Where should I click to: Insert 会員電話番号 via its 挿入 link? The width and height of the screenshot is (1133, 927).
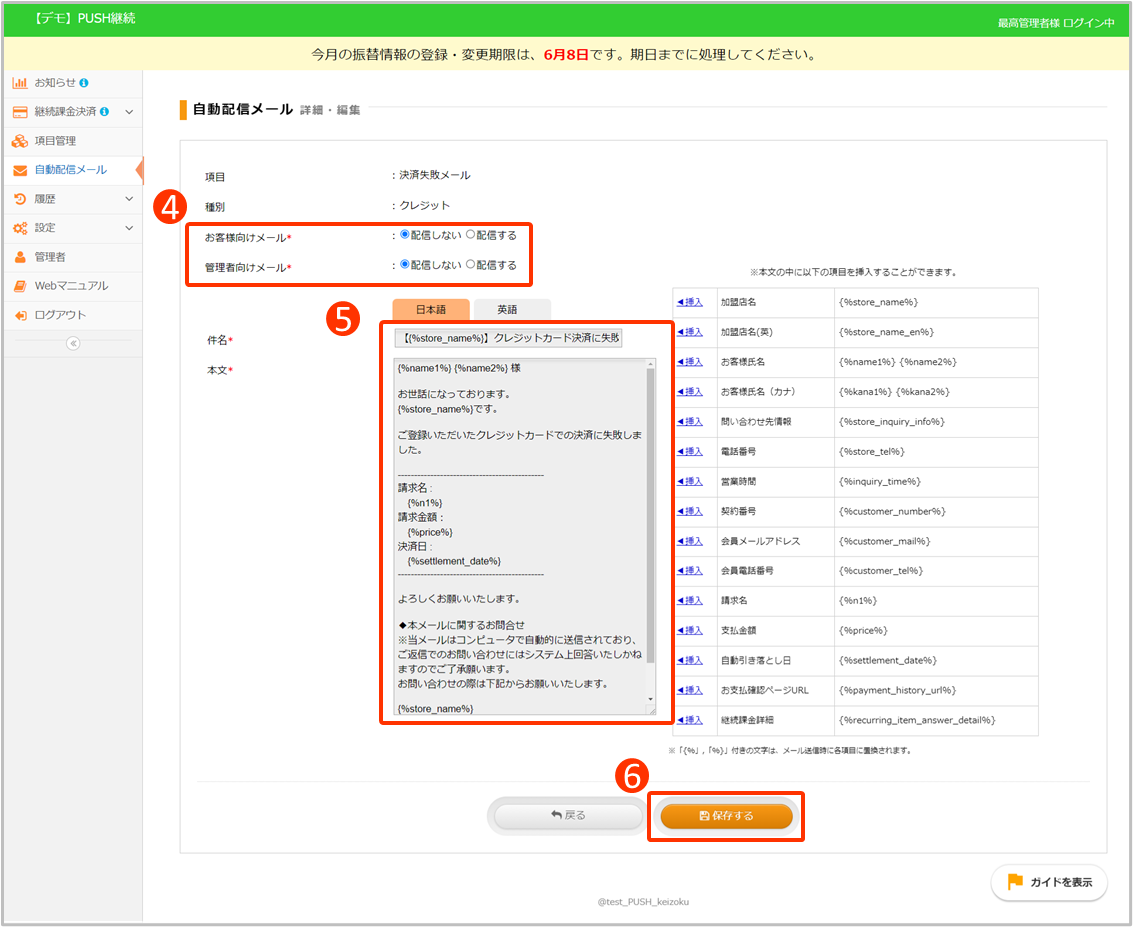tap(689, 571)
